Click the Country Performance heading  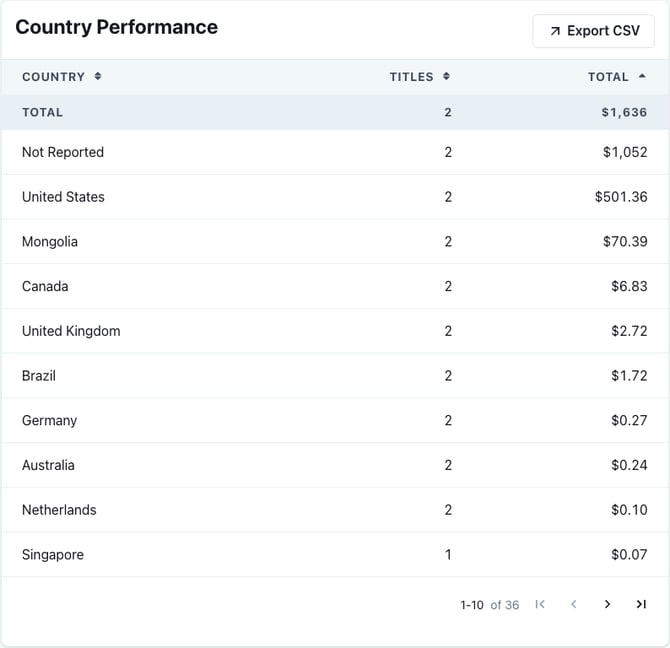point(117,27)
